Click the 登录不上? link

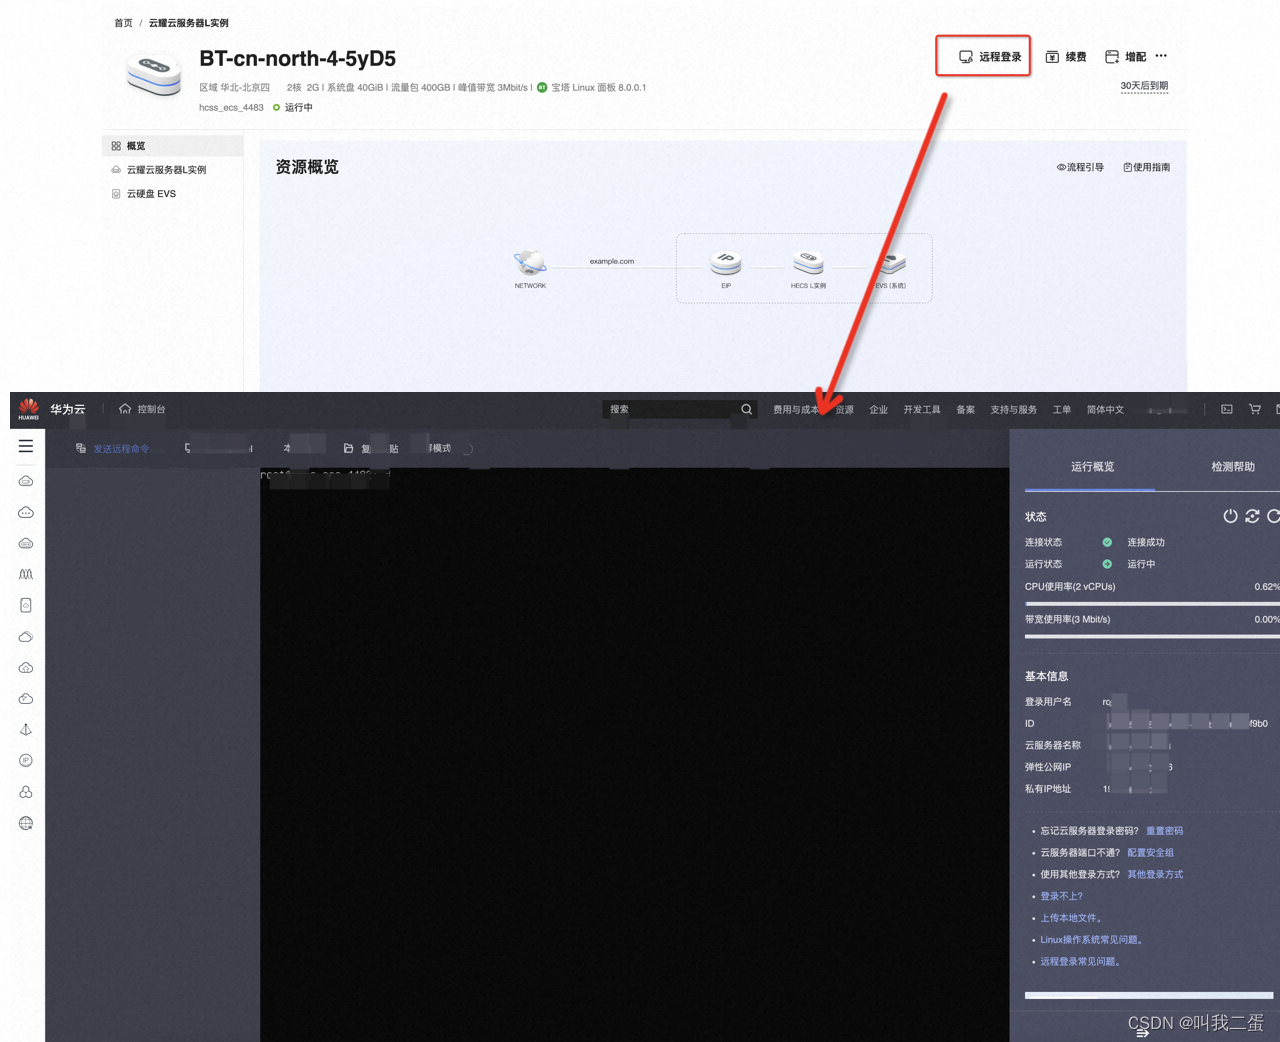click(1061, 897)
